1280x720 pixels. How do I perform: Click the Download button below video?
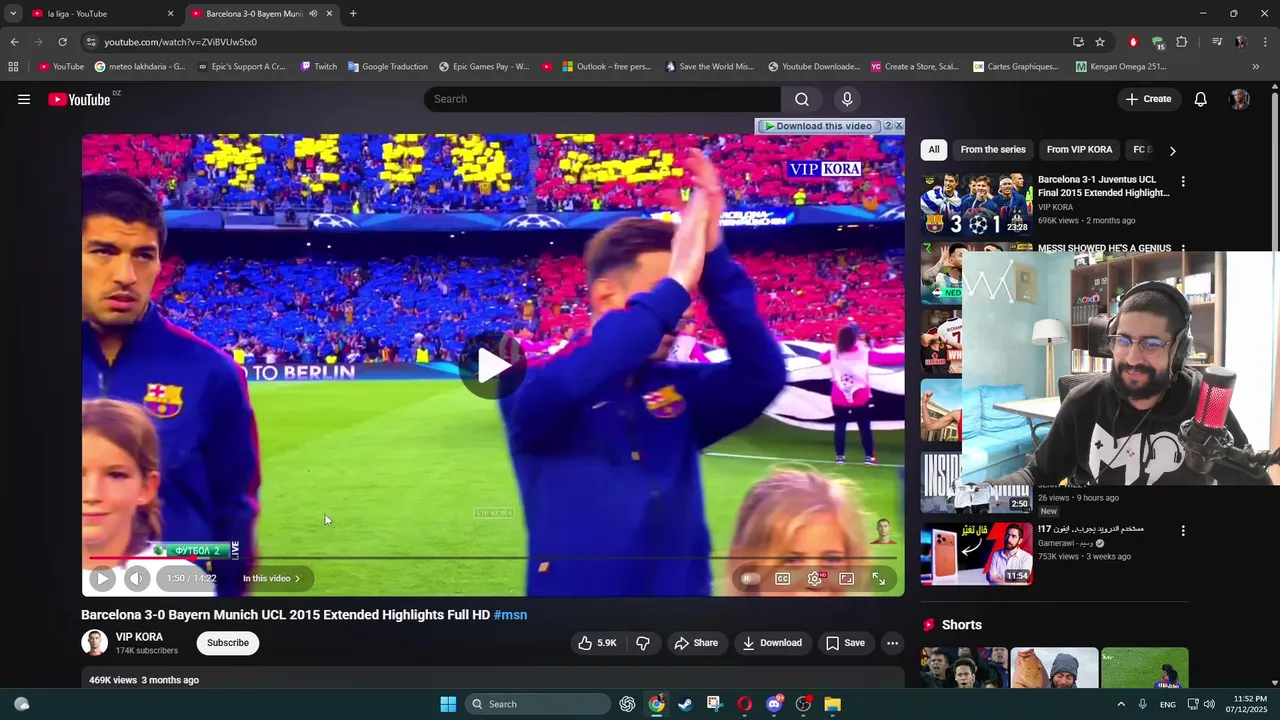tap(771, 643)
